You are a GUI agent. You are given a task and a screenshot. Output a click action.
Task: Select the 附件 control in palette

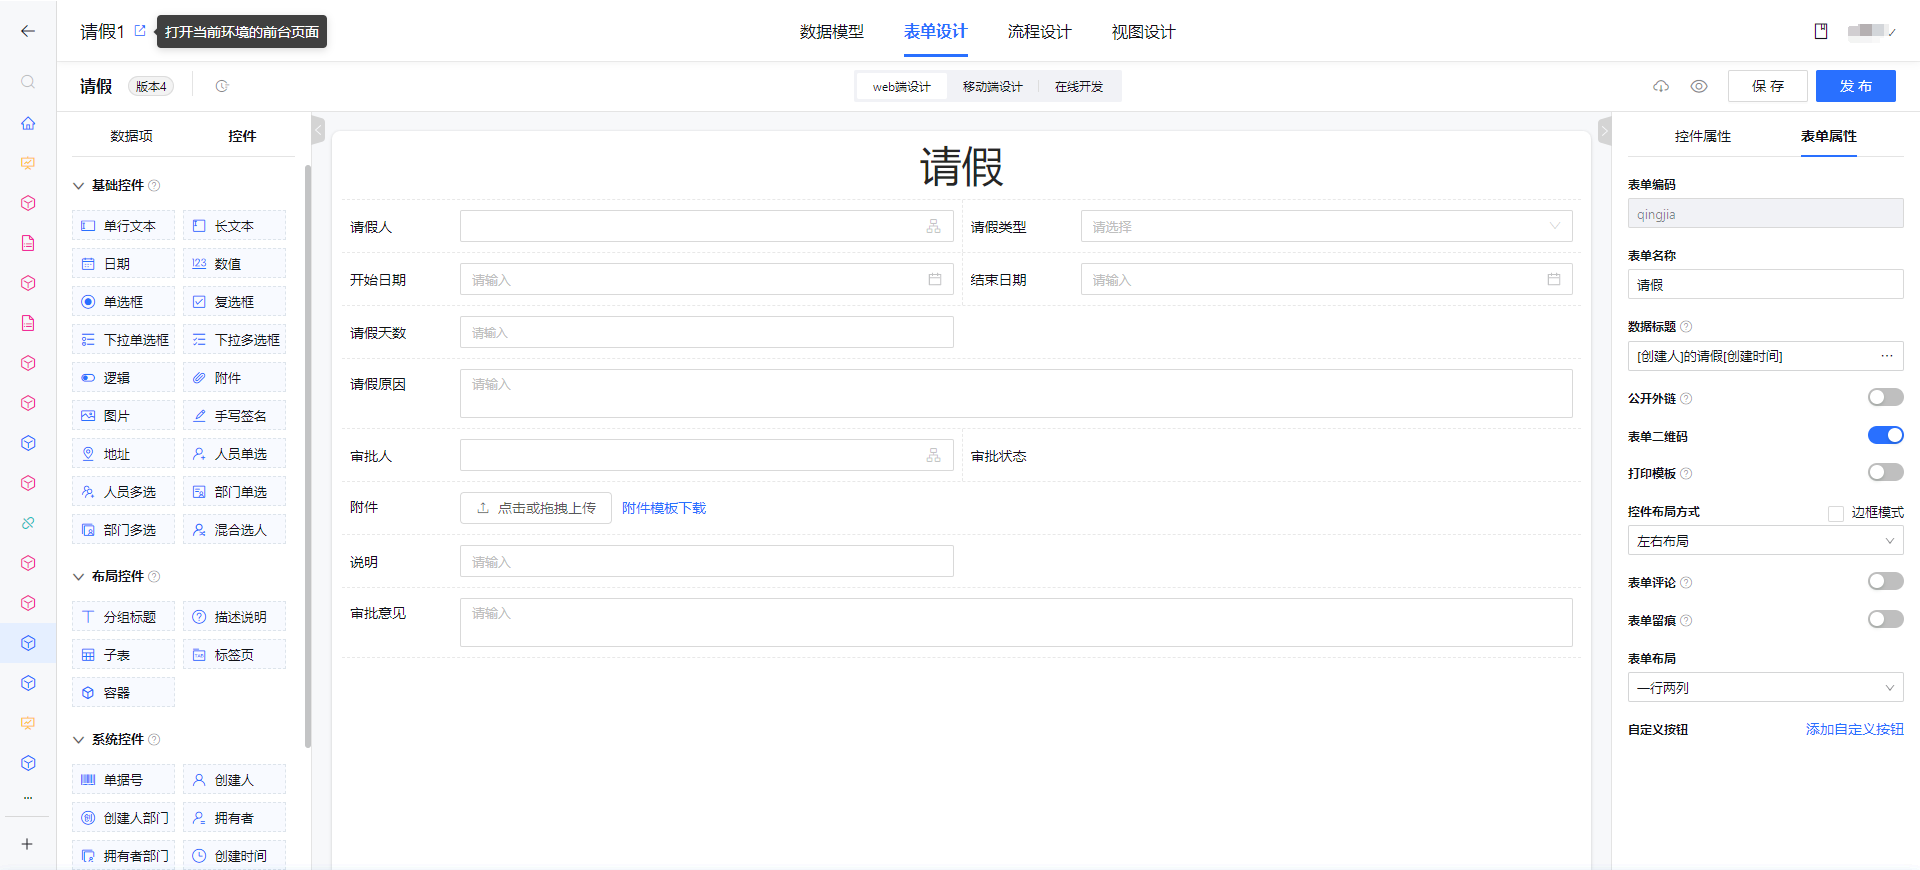pos(234,378)
